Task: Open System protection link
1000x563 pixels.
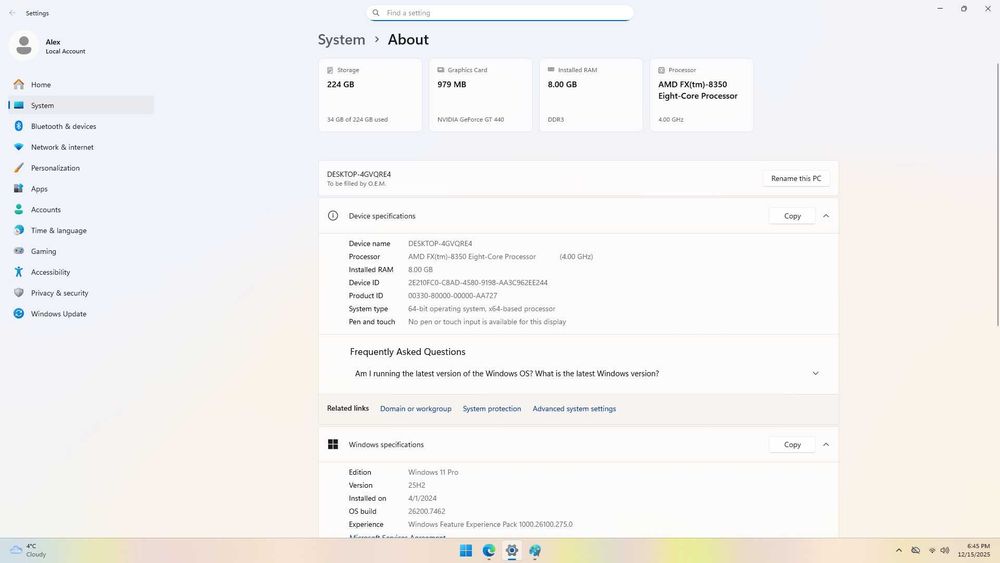Action: coord(492,409)
